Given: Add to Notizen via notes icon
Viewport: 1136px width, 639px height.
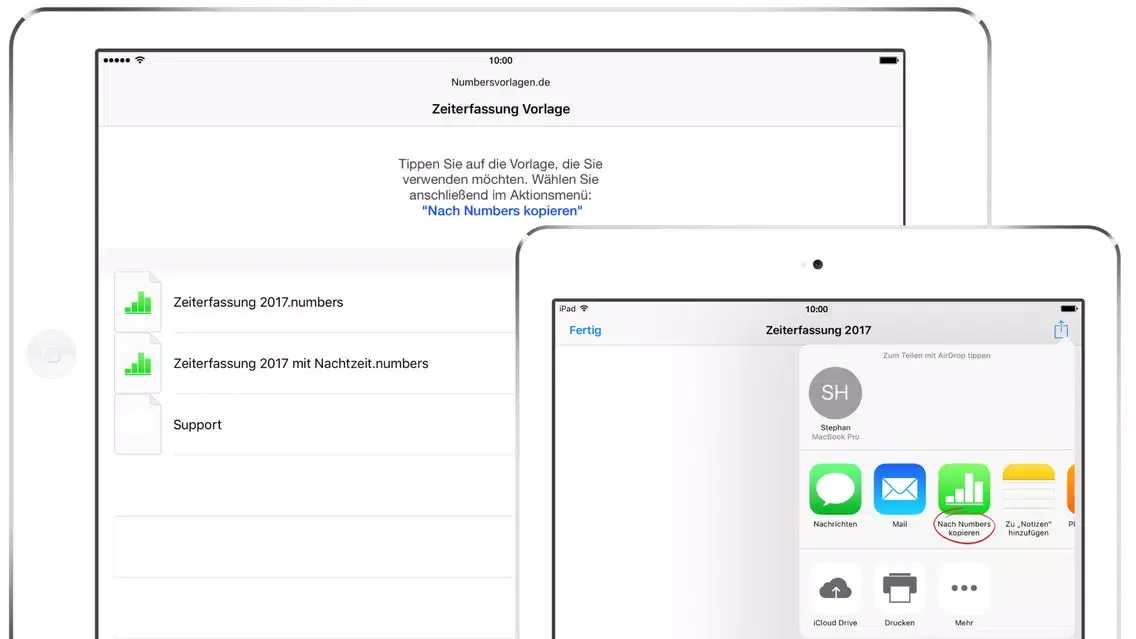Looking at the screenshot, I should pos(1028,489).
